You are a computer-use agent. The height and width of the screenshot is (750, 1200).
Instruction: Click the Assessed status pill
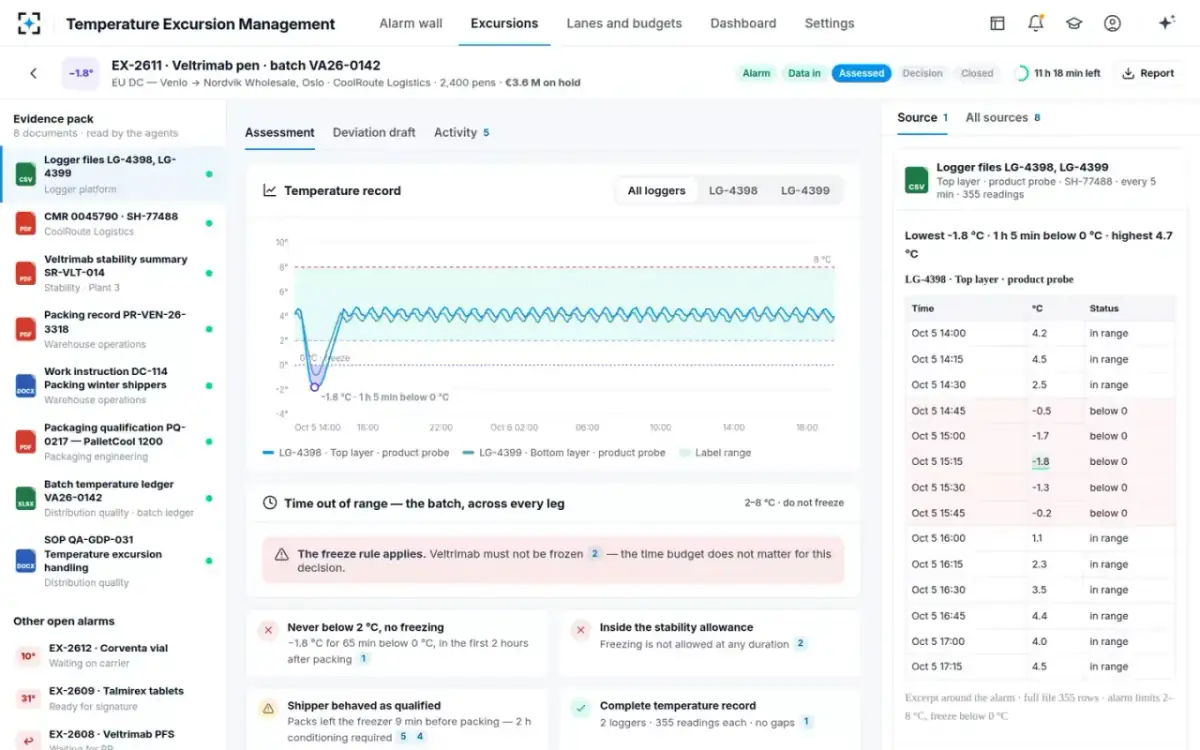861,73
